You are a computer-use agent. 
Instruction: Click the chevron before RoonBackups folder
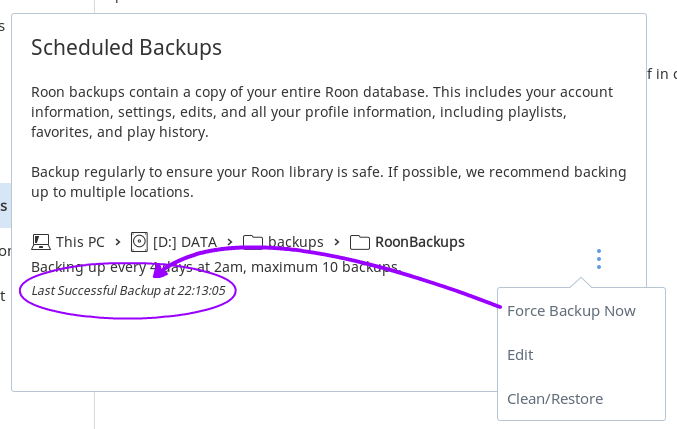coord(338,242)
